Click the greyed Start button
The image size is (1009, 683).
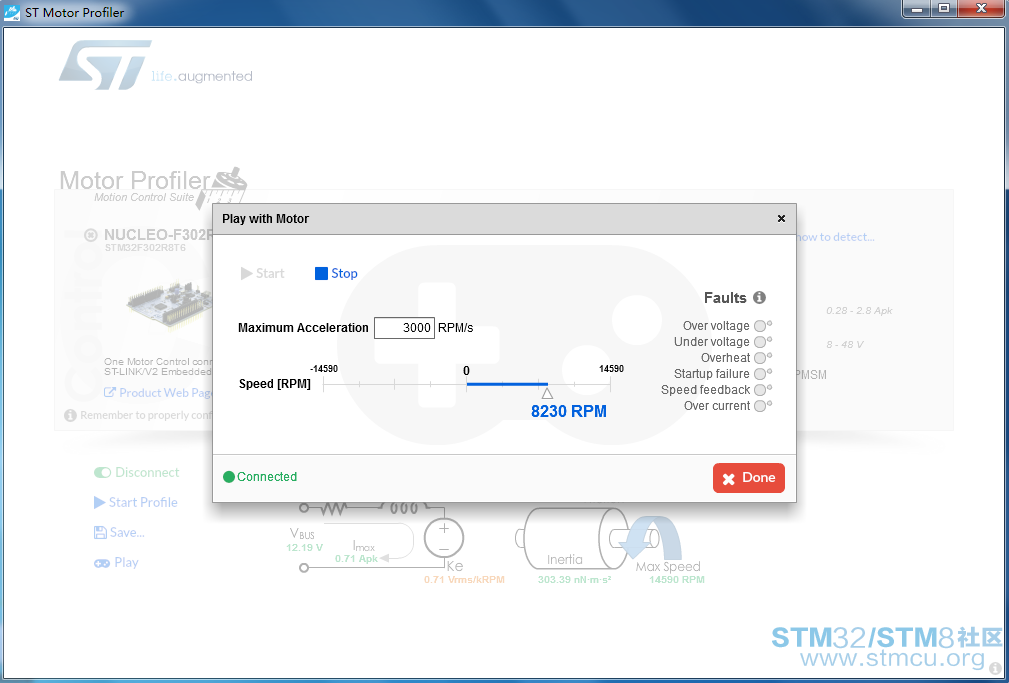[x=263, y=274]
